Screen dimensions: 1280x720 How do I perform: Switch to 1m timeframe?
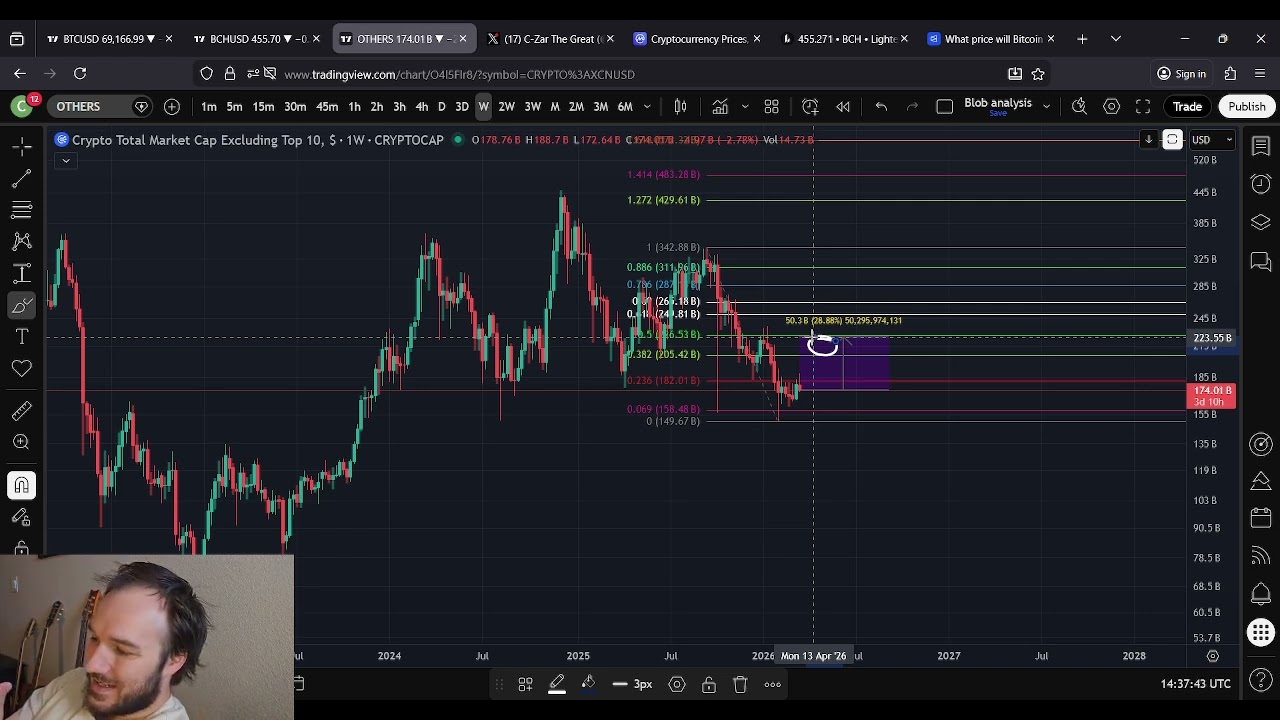208,106
